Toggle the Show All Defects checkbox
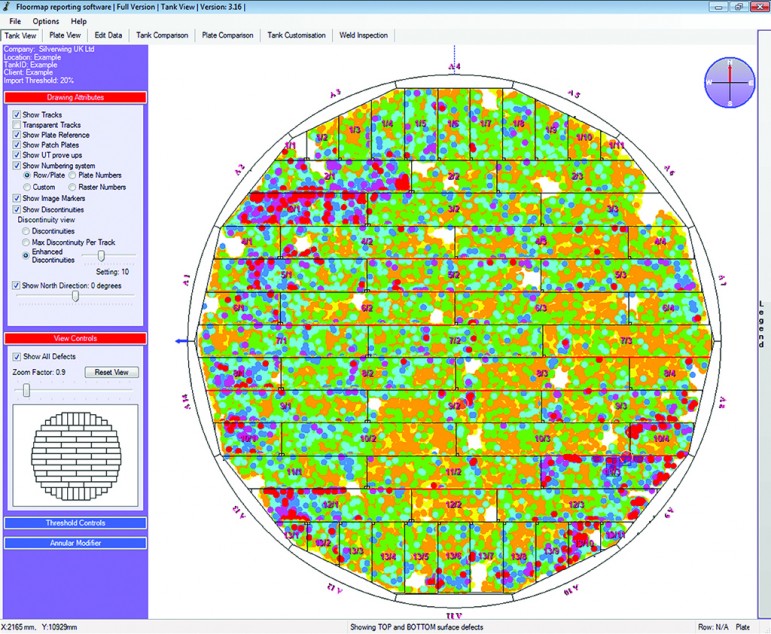The width and height of the screenshot is (771, 634). click(x=16, y=357)
